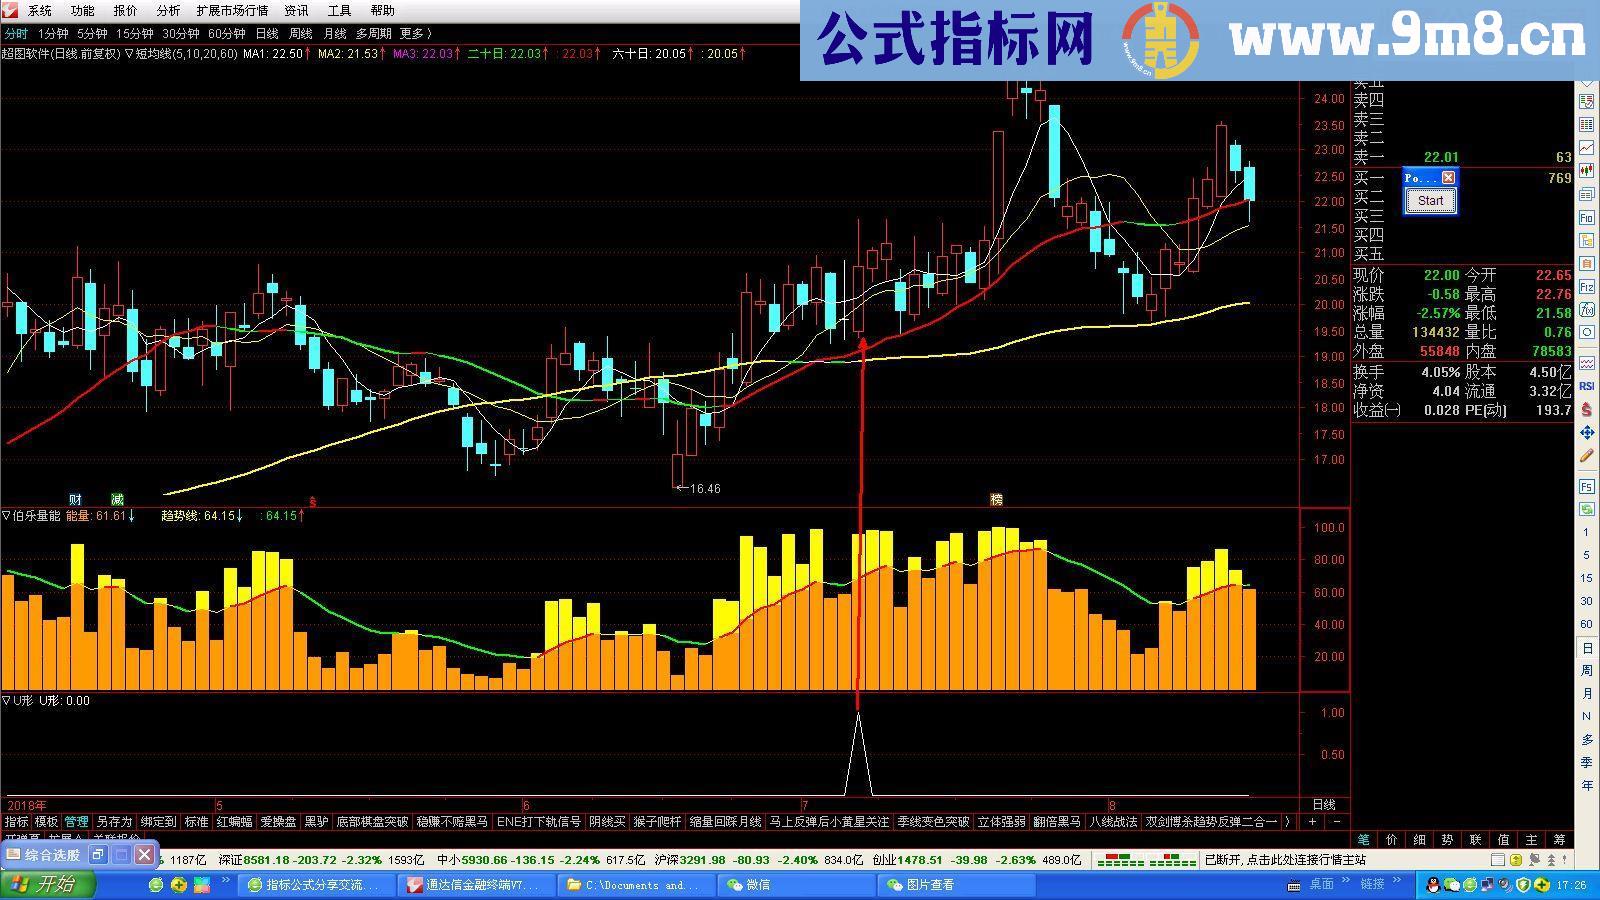
Task: Collapse the U形 indicator panel
Action: tap(9, 701)
